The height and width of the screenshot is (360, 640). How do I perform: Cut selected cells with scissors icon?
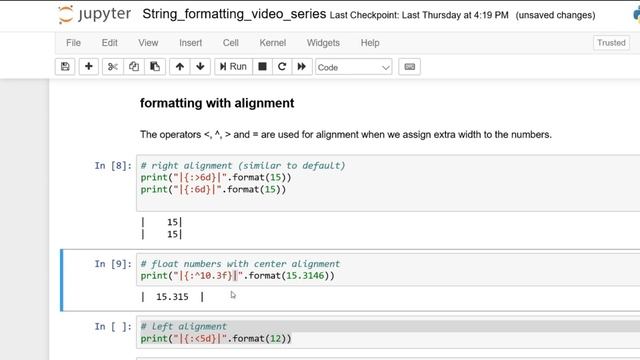113,67
